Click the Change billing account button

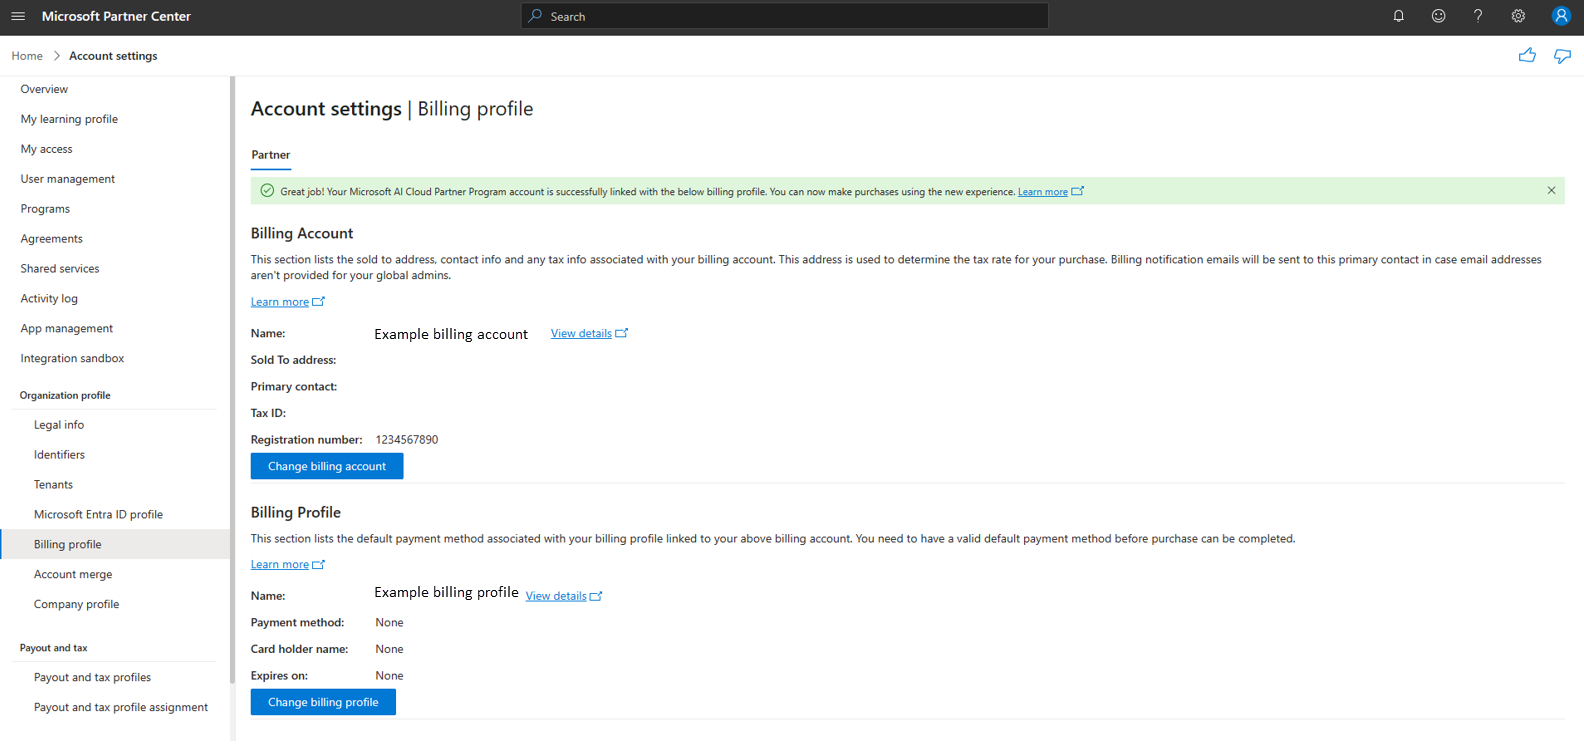tap(327, 467)
